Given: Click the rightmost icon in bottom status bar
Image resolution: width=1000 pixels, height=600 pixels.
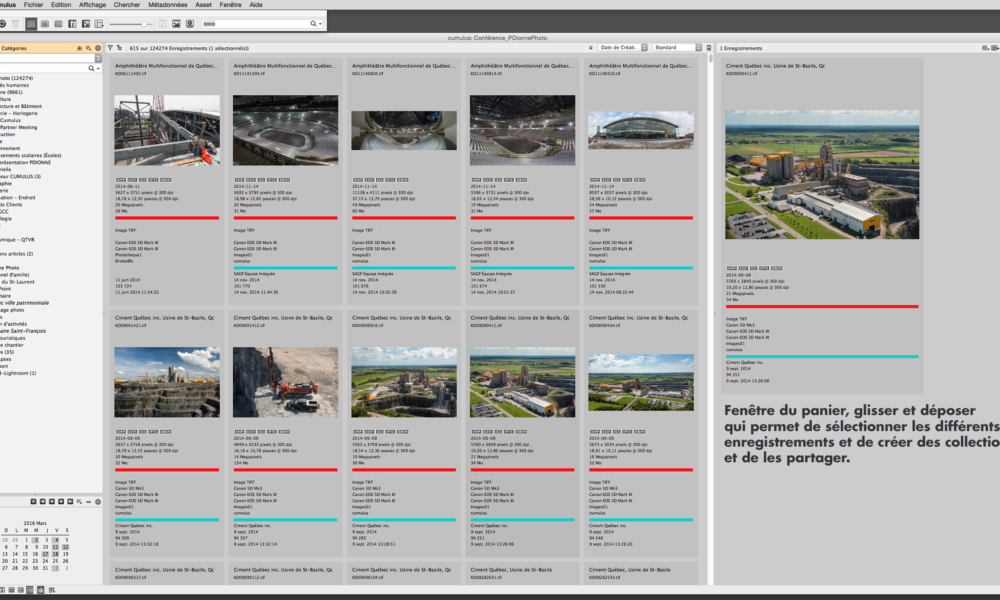Looking at the screenshot, I should 52,590.
